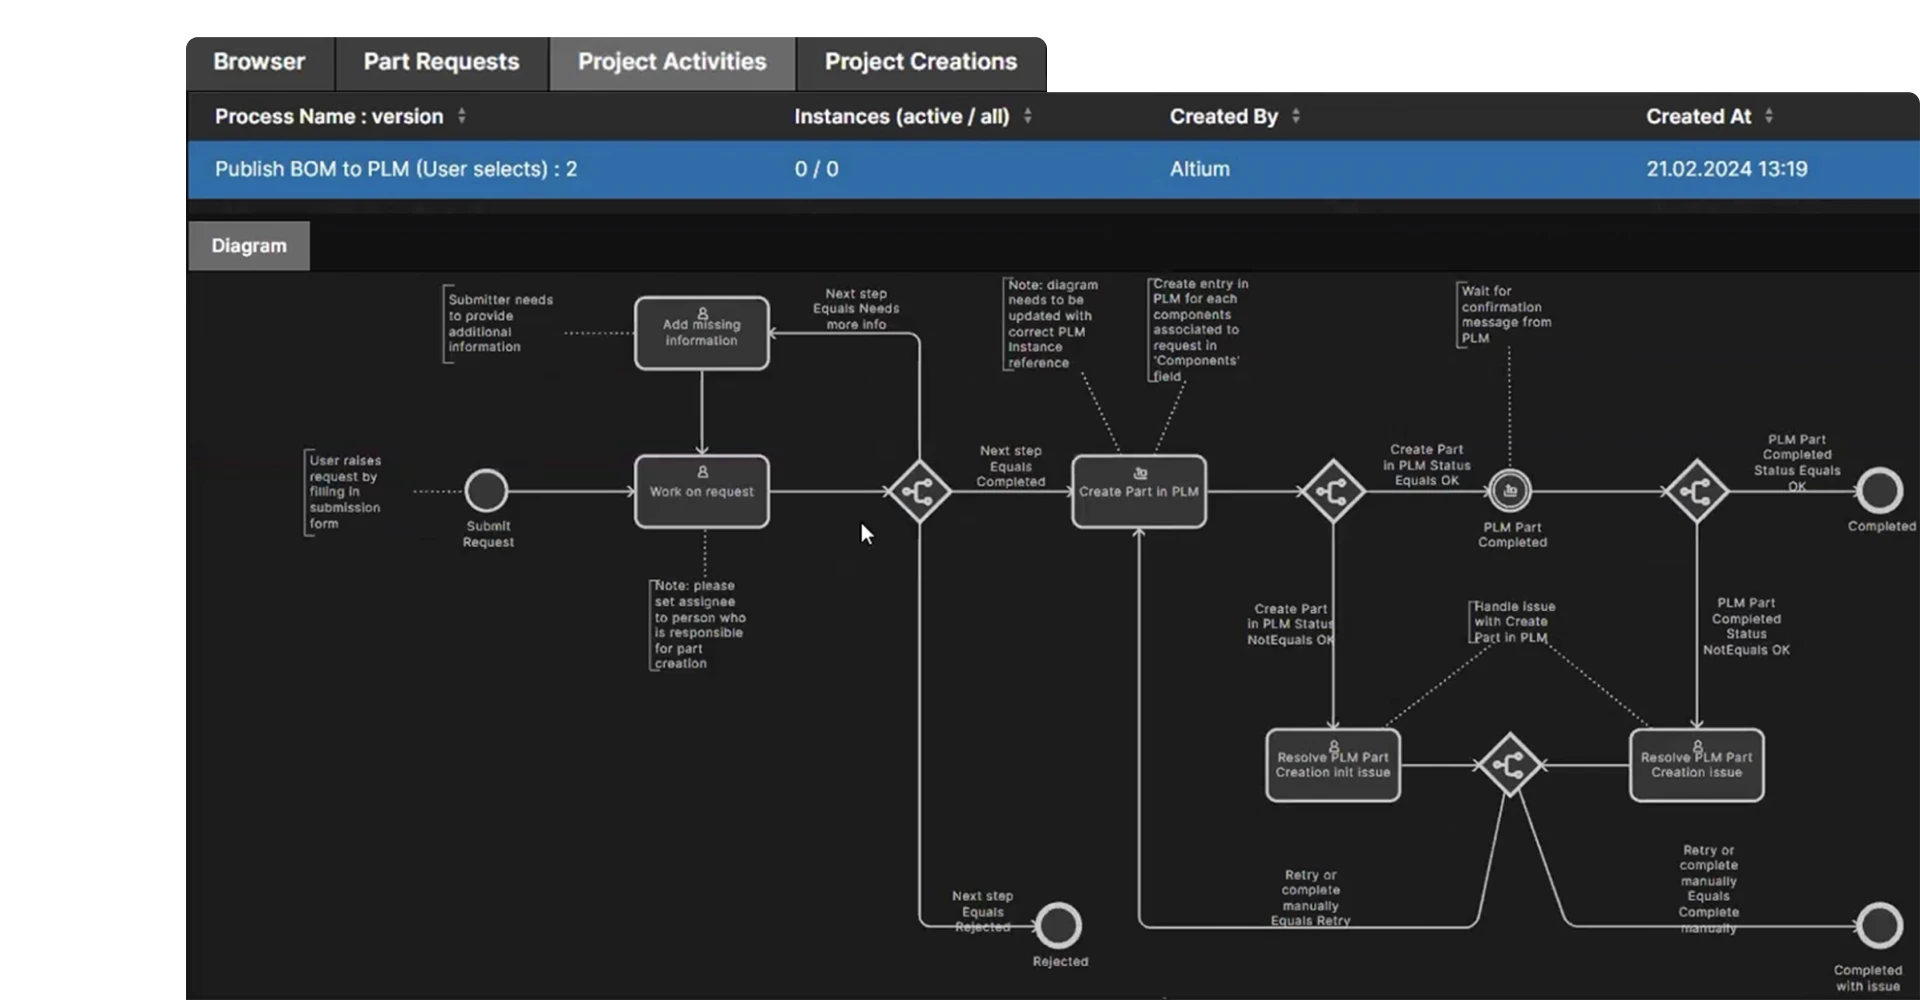The image size is (1920, 1000).
Task: Select the Project Activities tab
Action: 672,62
